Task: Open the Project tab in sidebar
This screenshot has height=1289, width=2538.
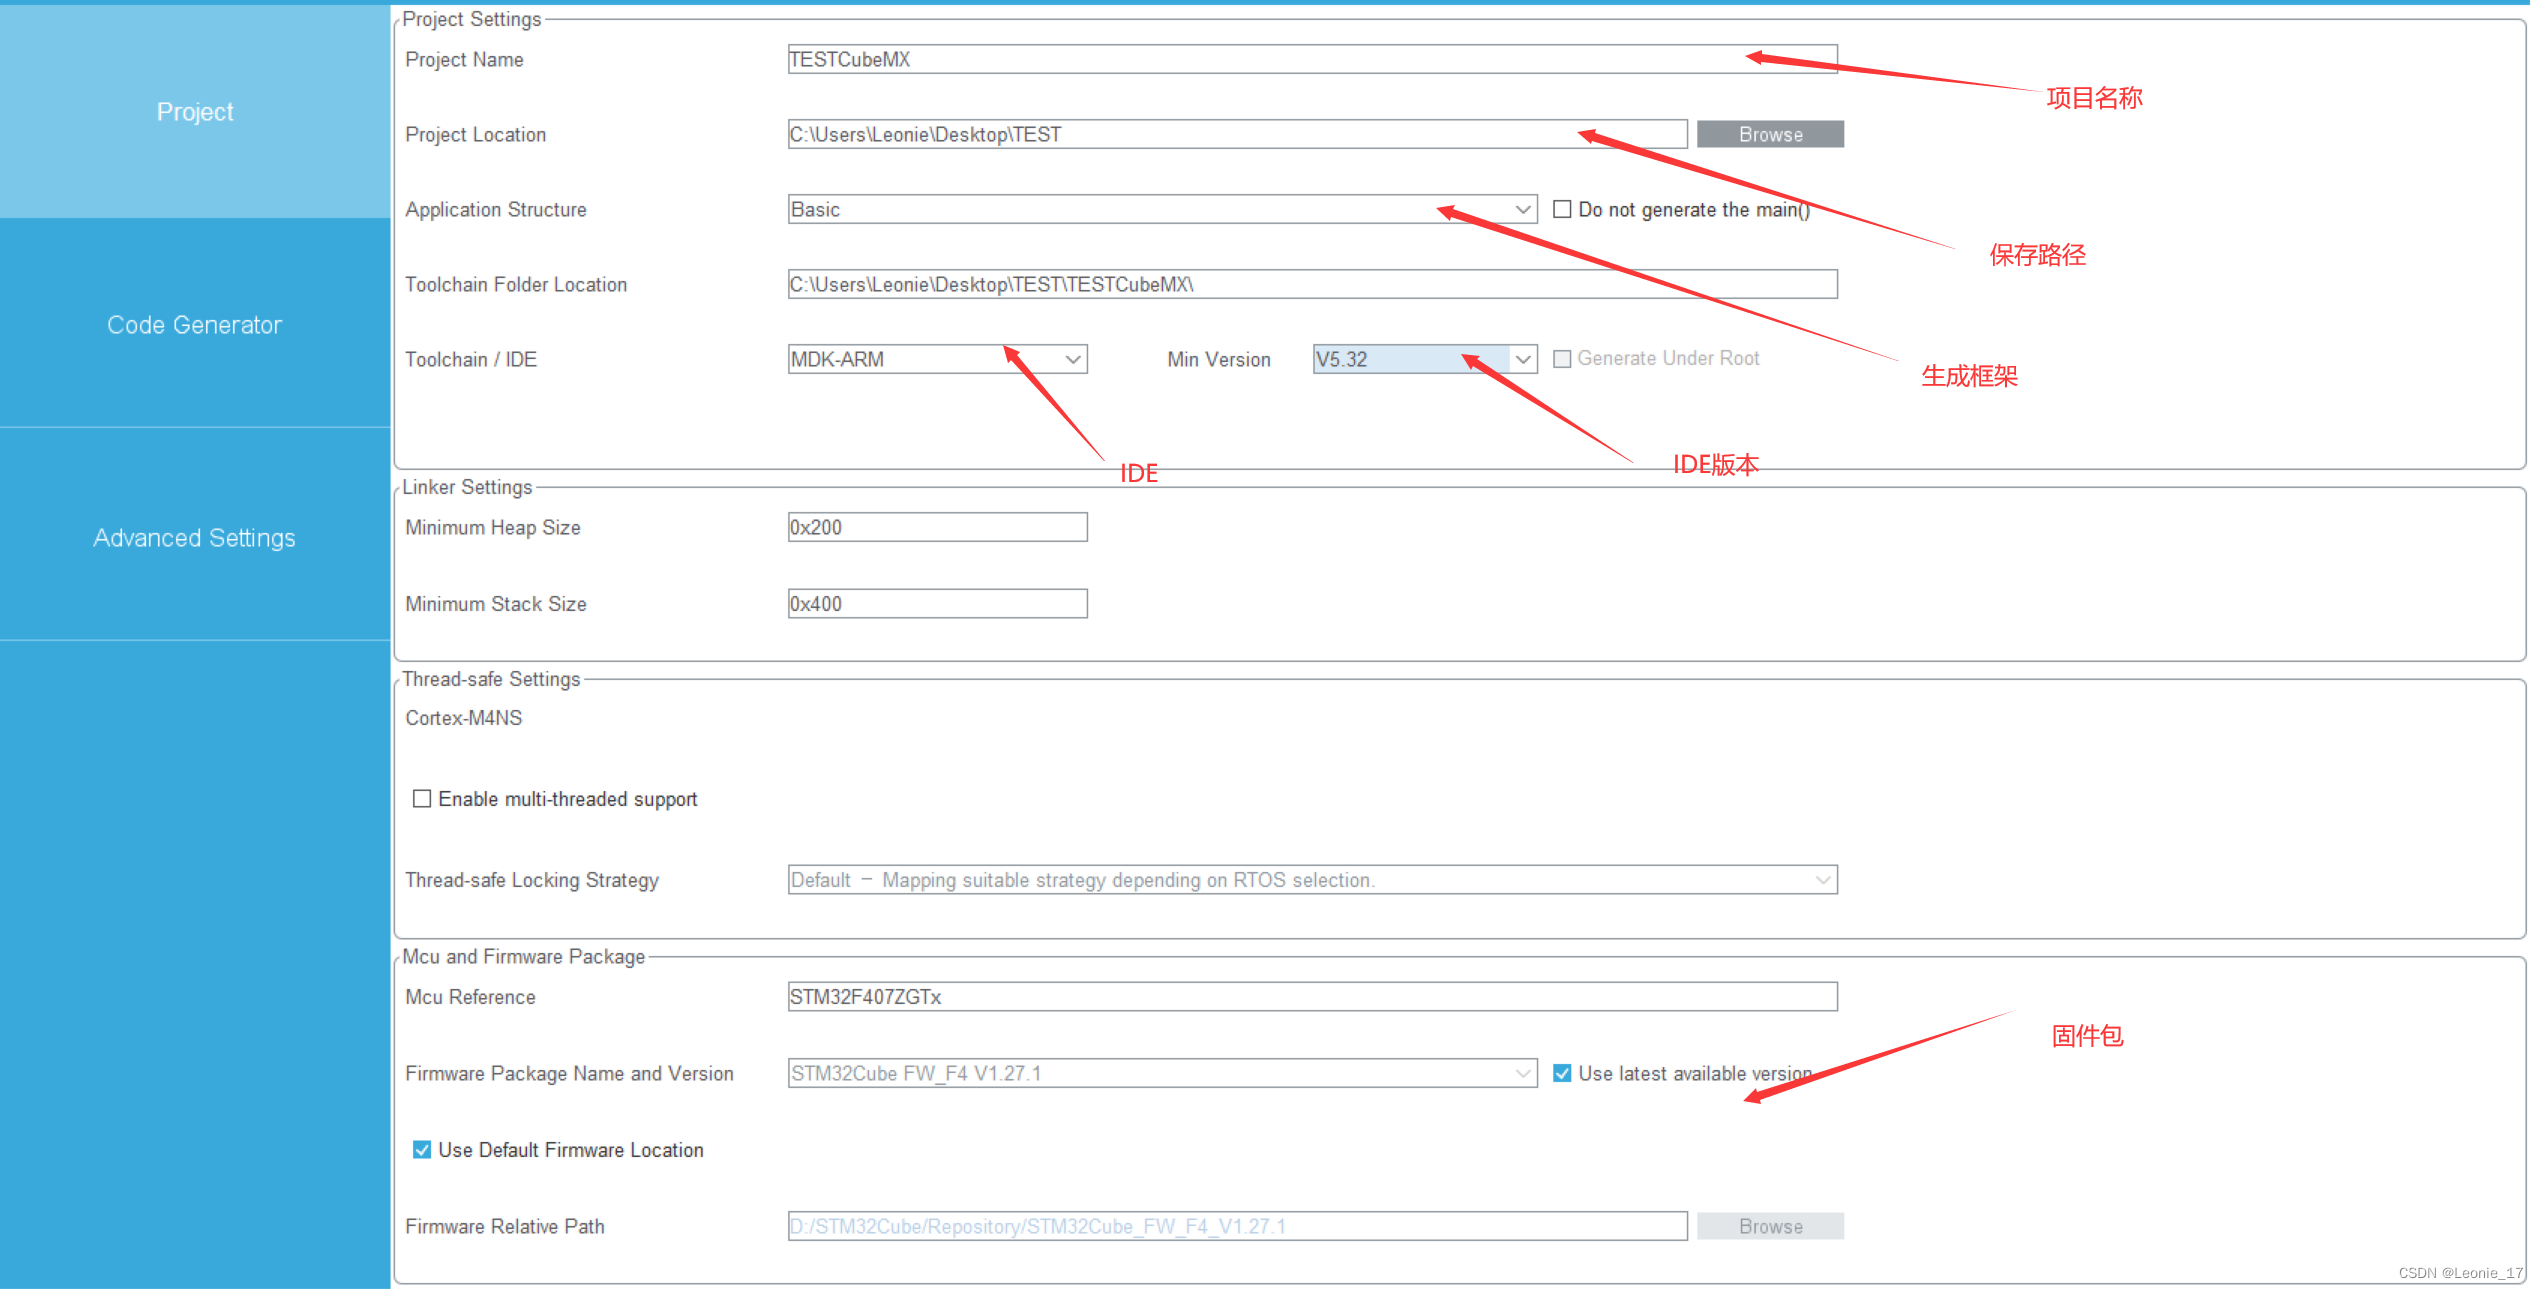Action: [195, 111]
